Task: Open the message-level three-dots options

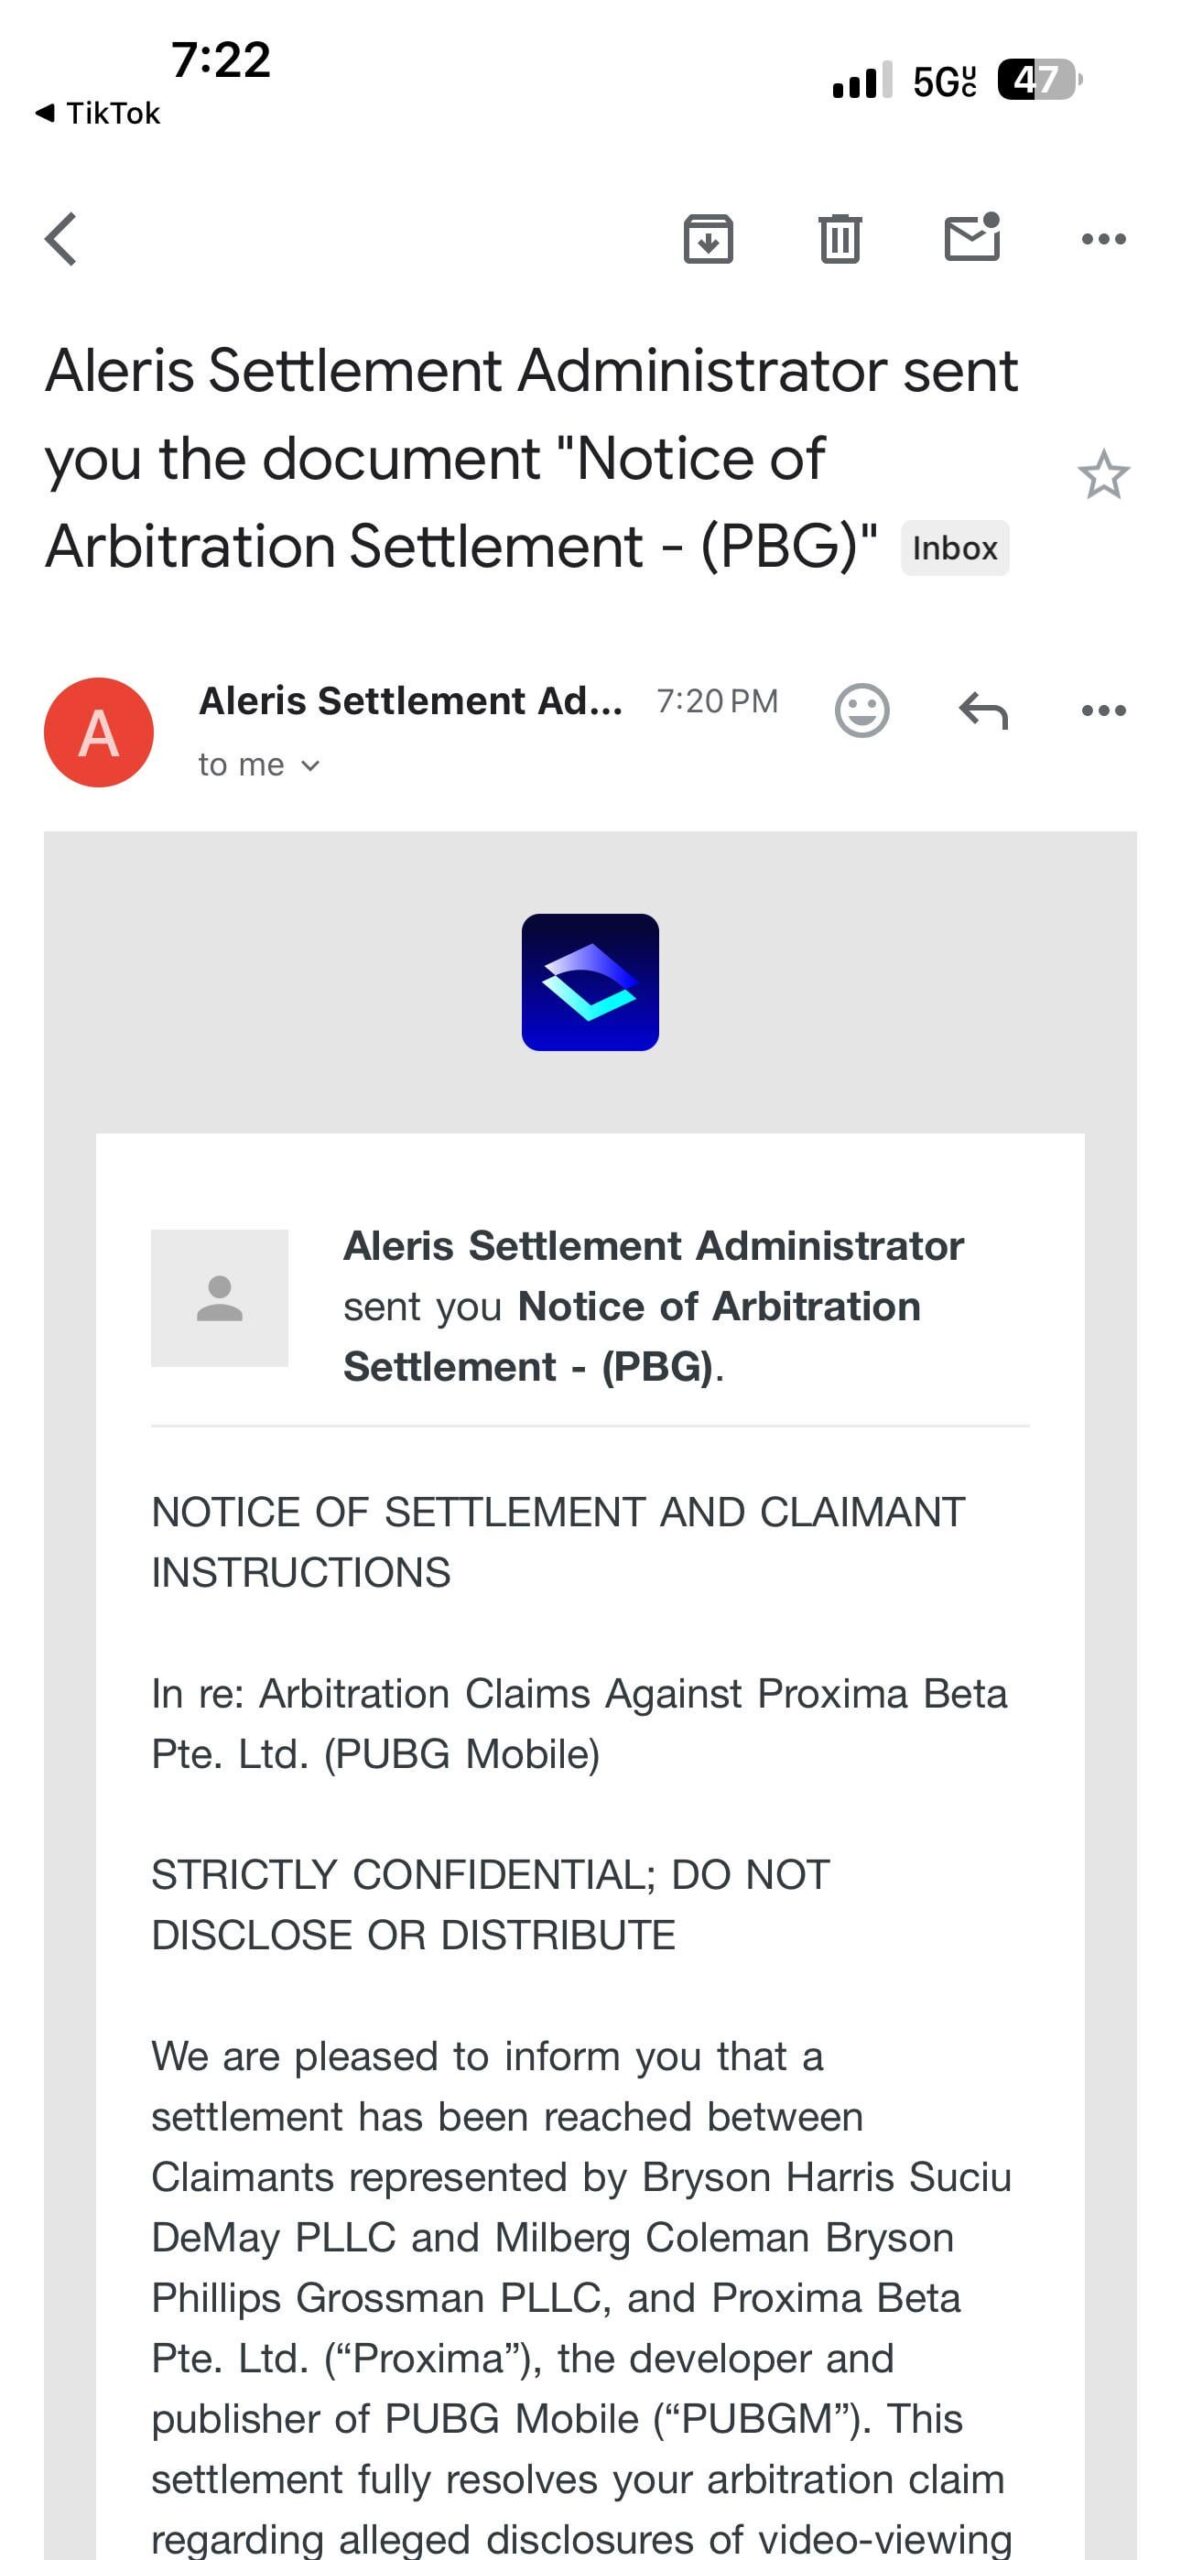Action: click(x=1104, y=711)
